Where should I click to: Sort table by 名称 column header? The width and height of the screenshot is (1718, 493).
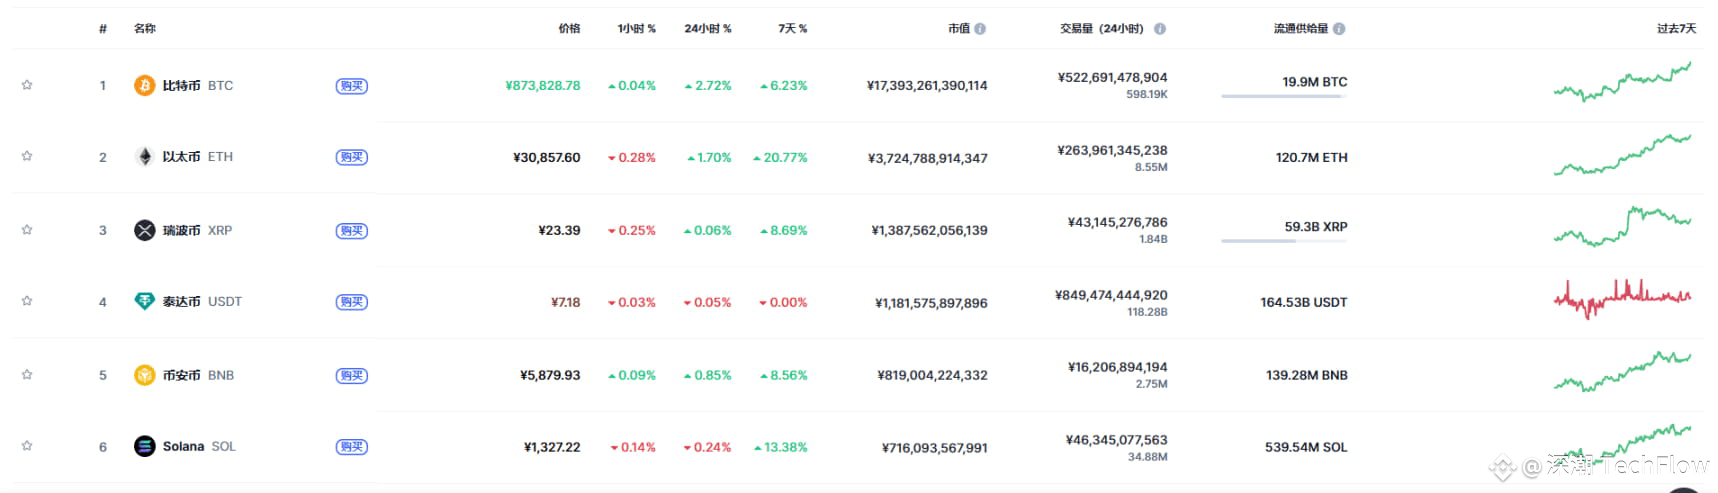145,29
